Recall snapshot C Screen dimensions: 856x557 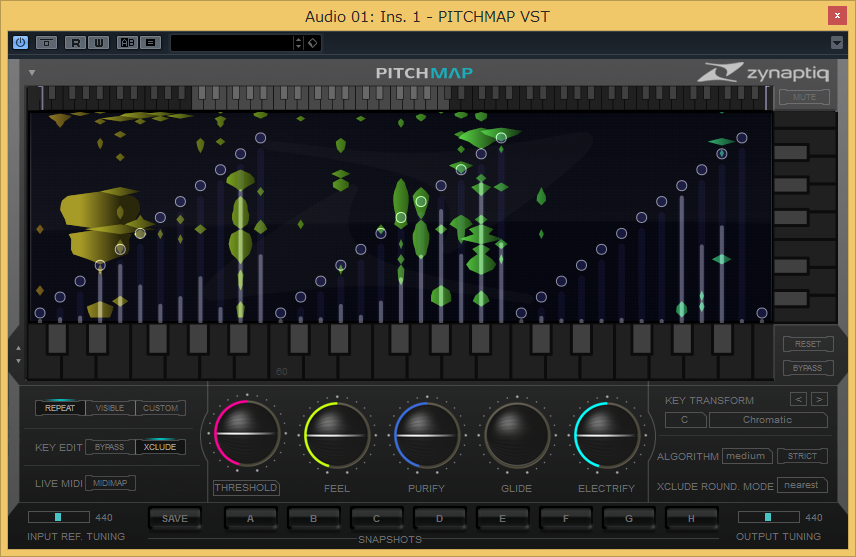[377, 518]
